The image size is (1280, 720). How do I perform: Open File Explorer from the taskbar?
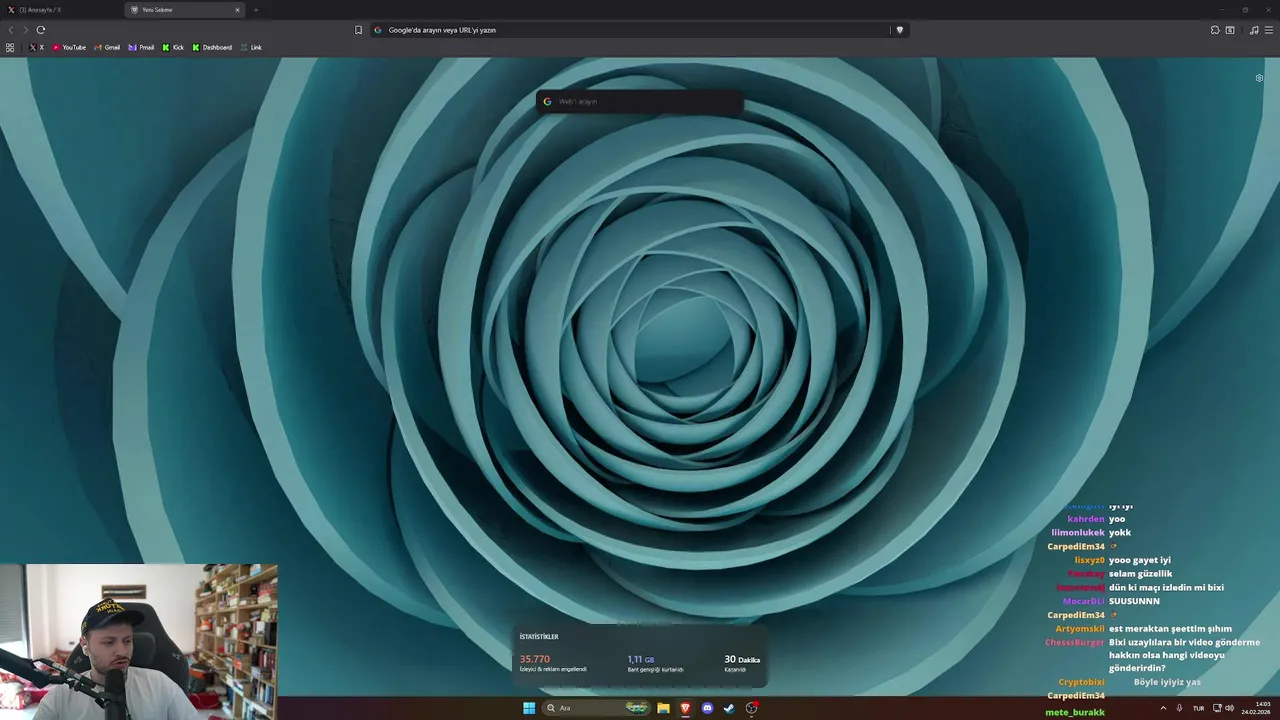tap(663, 708)
